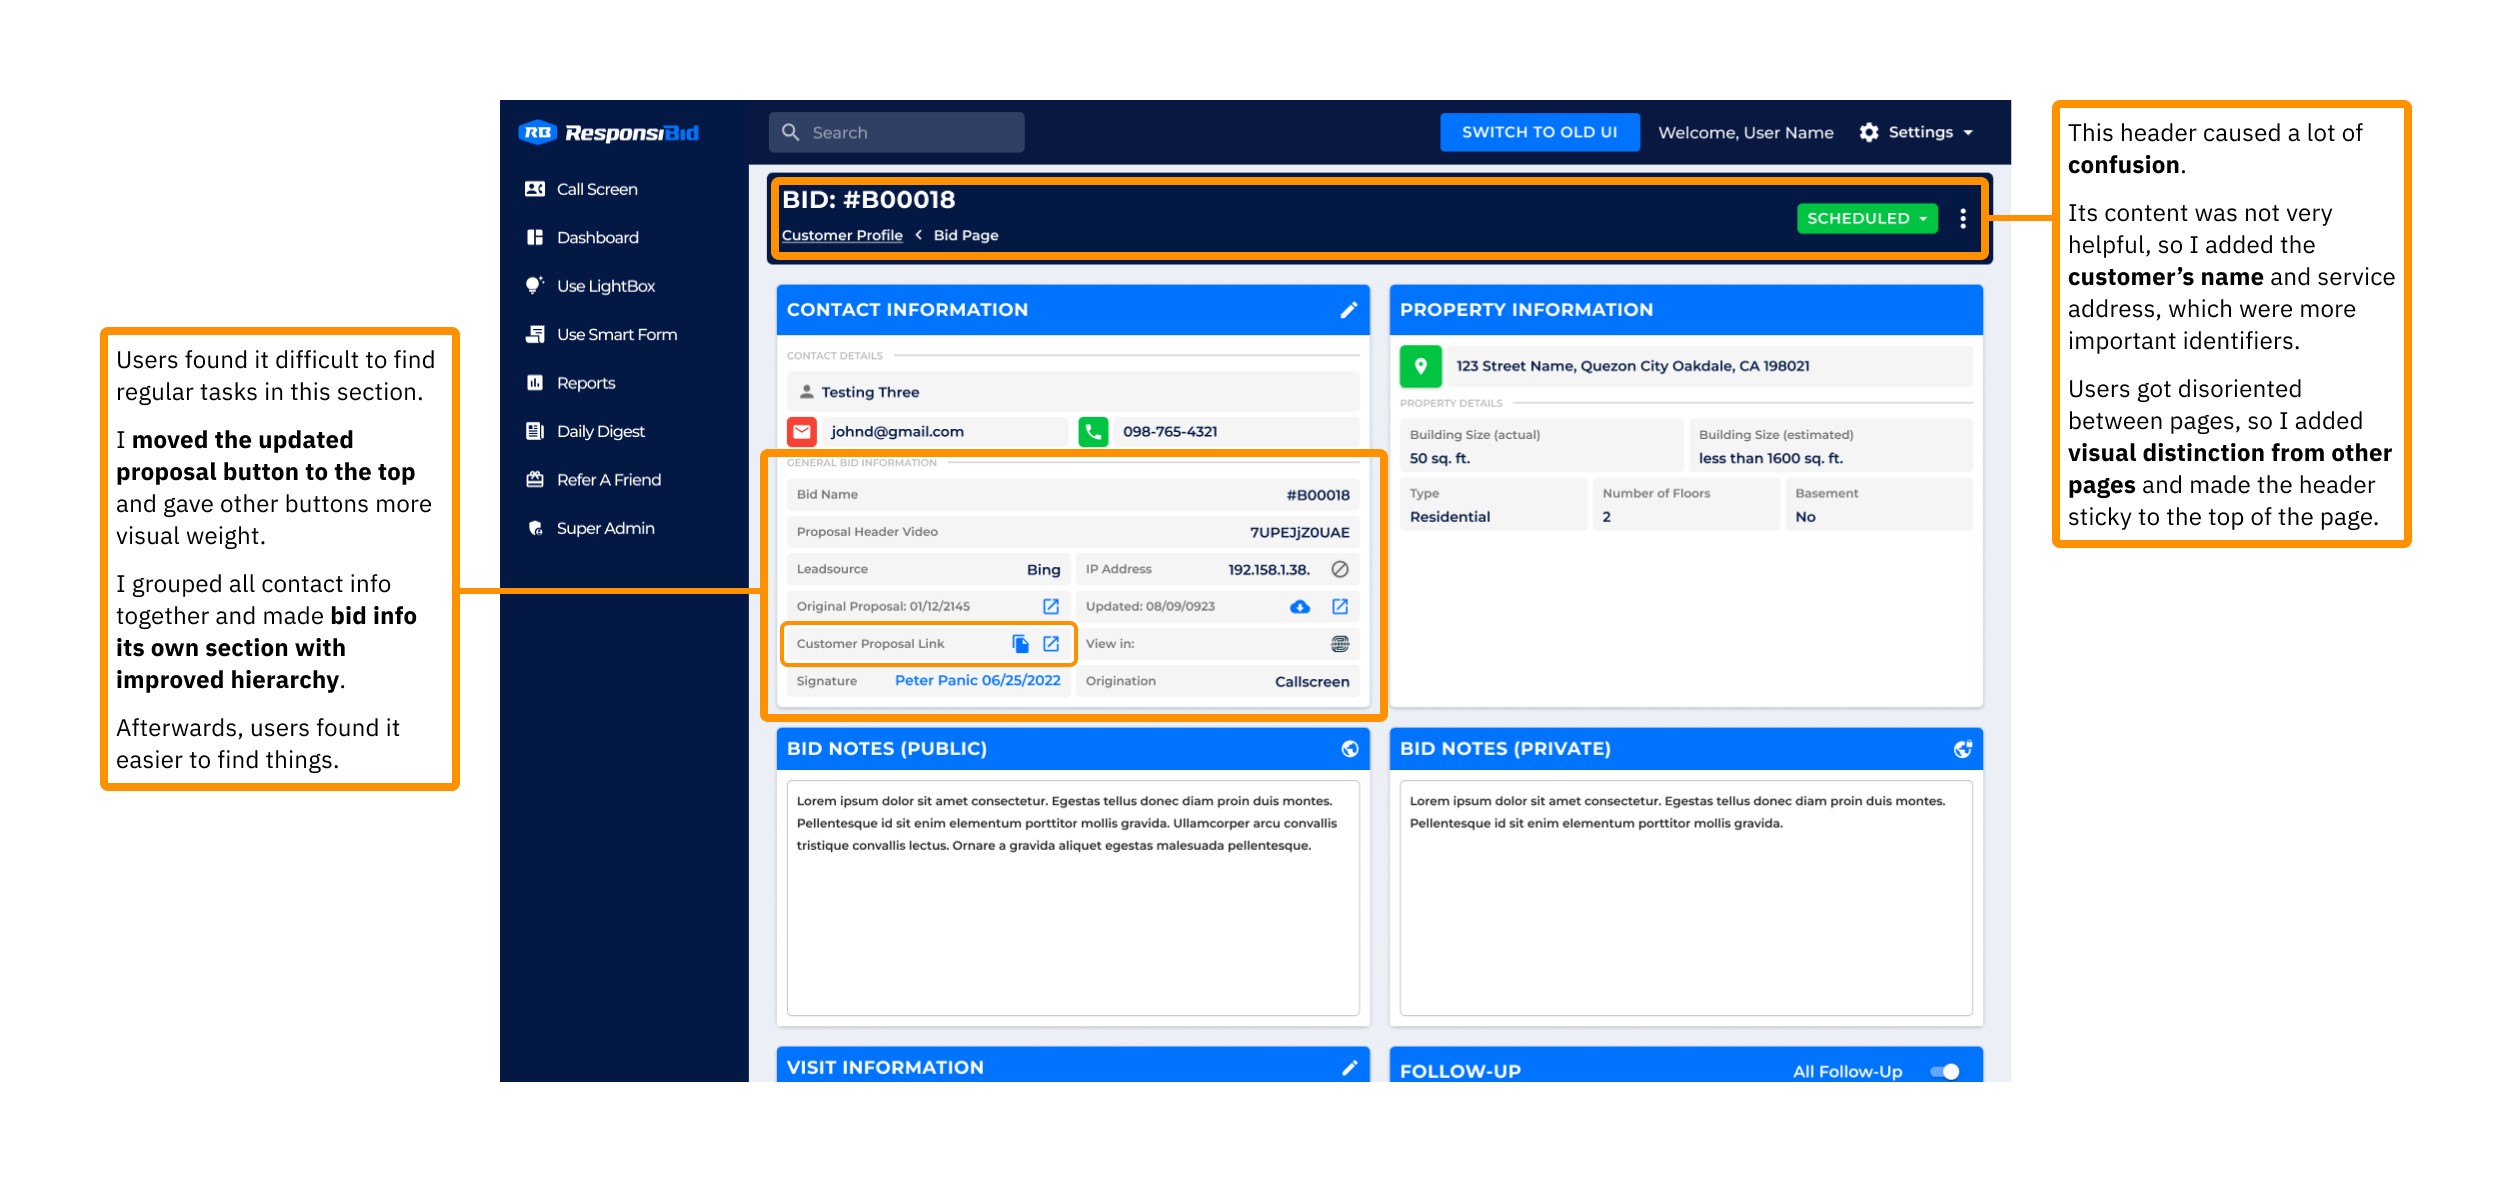Edit Visit Information using the pencil icon
The width and height of the screenshot is (2512, 1182).
click(x=1349, y=1067)
